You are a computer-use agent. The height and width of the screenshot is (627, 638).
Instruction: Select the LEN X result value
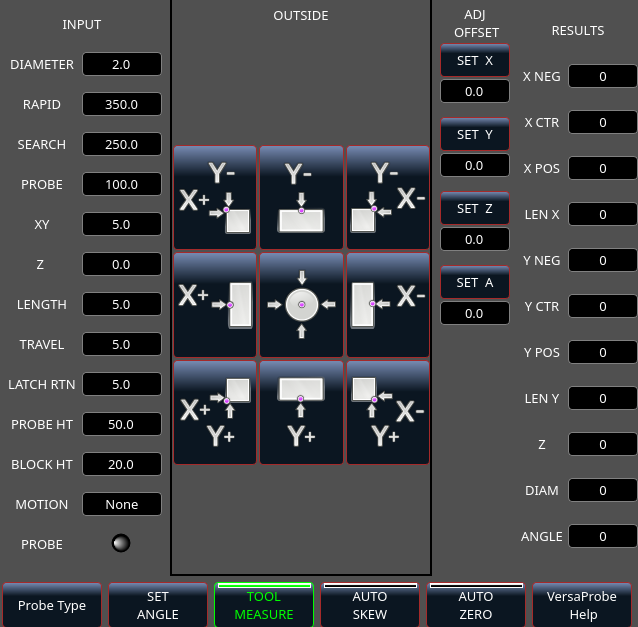[x=603, y=214]
